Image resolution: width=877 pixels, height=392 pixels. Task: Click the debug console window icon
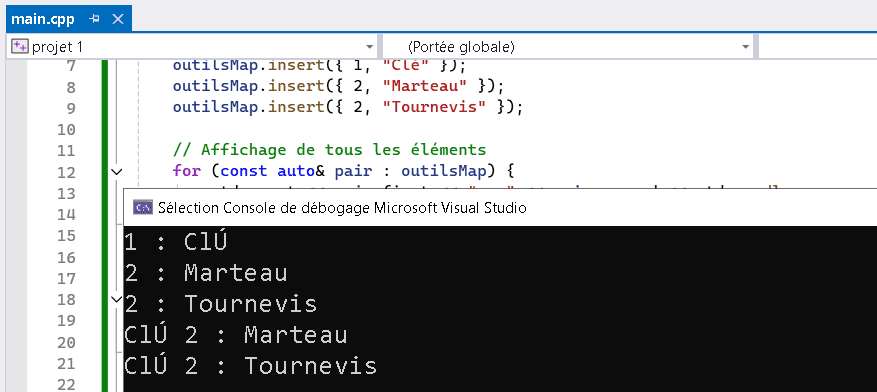point(143,208)
